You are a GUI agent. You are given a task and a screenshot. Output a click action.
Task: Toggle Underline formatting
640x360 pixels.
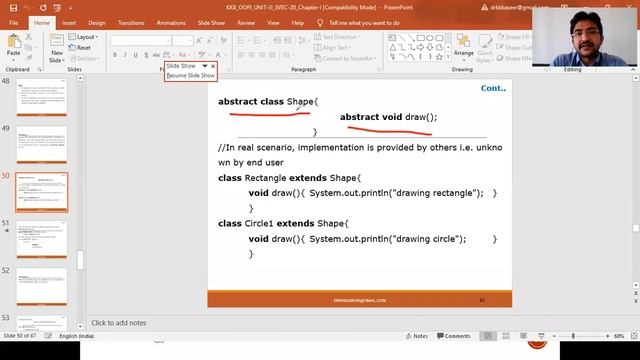(x=136, y=55)
